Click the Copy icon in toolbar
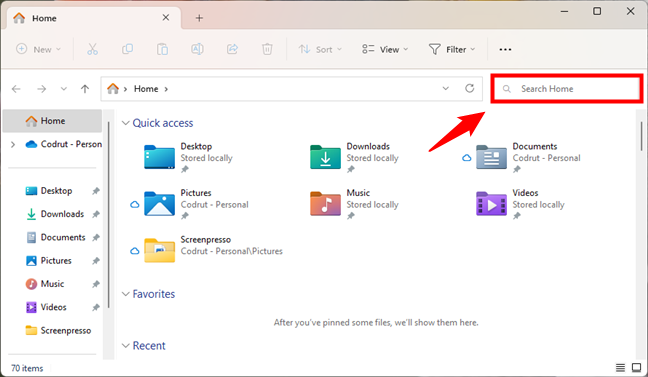The image size is (648, 377). 127,49
